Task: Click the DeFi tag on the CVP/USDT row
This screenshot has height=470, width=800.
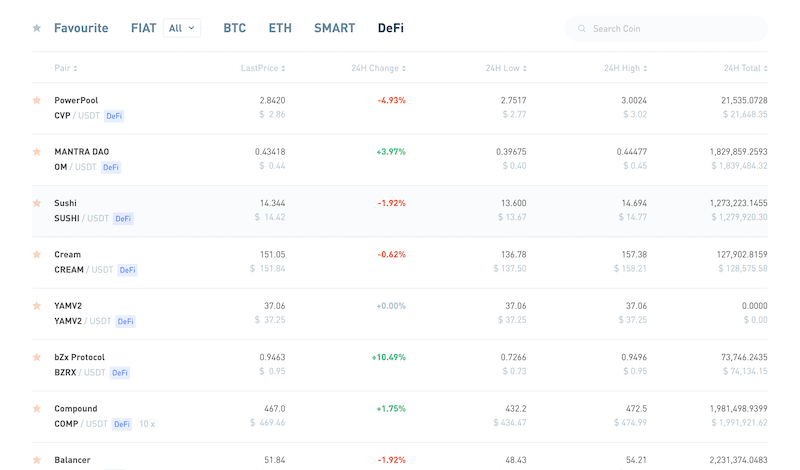Action: click(114, 116)
